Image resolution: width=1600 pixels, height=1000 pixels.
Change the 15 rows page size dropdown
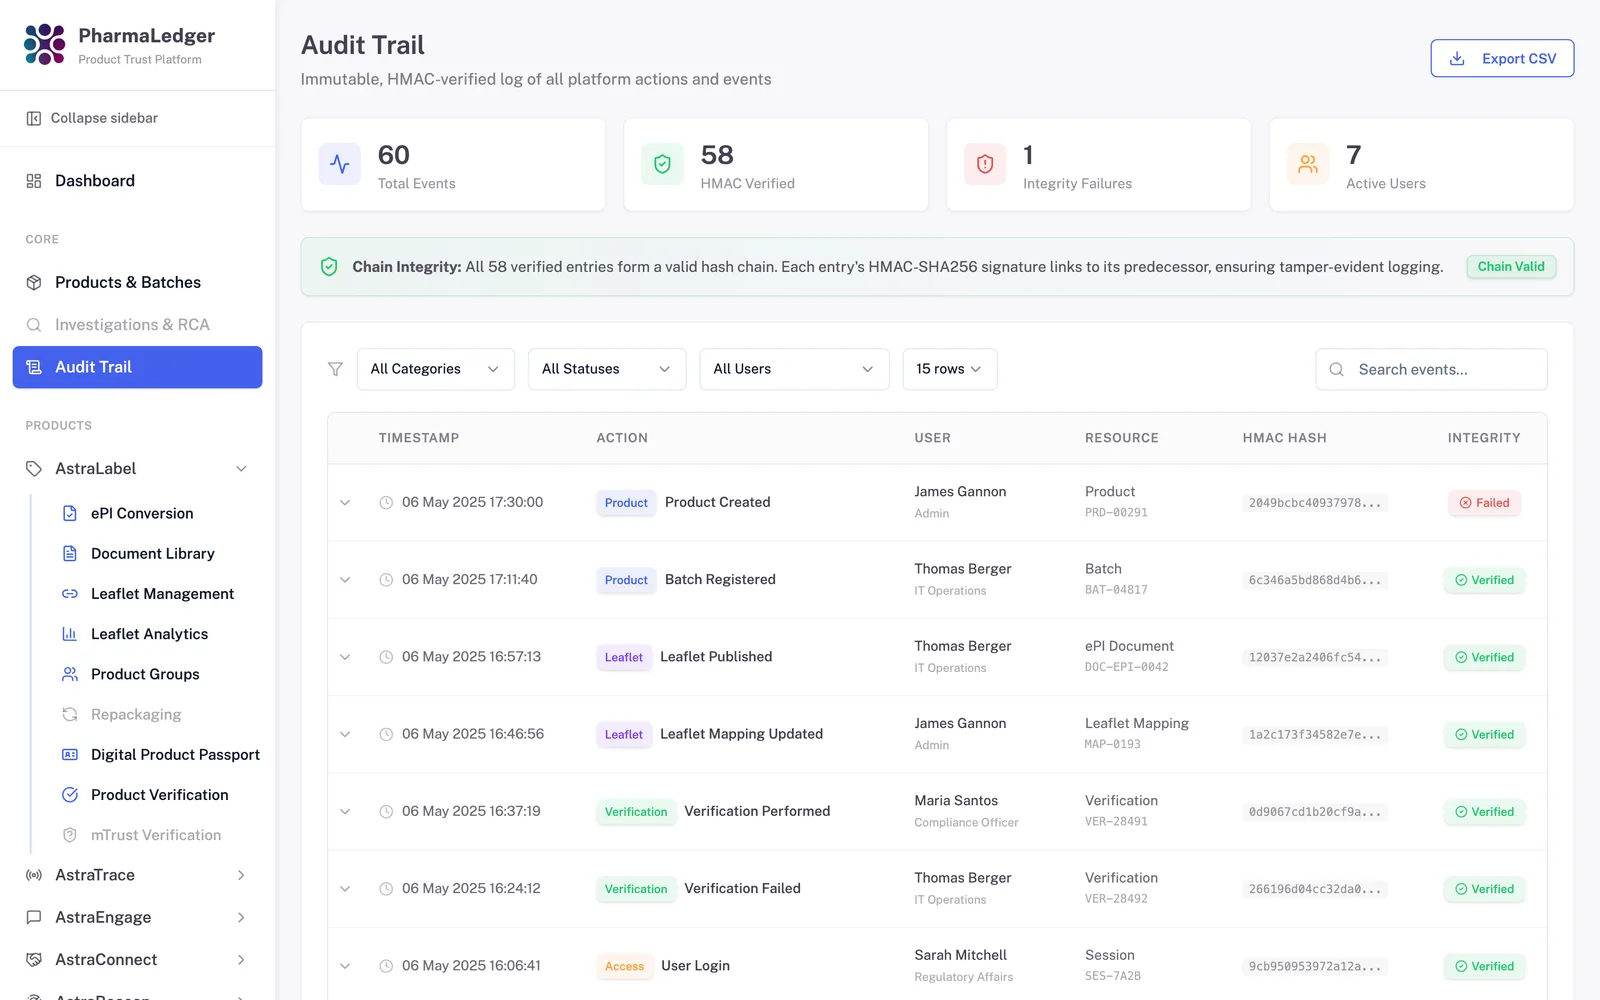(949, 369)
